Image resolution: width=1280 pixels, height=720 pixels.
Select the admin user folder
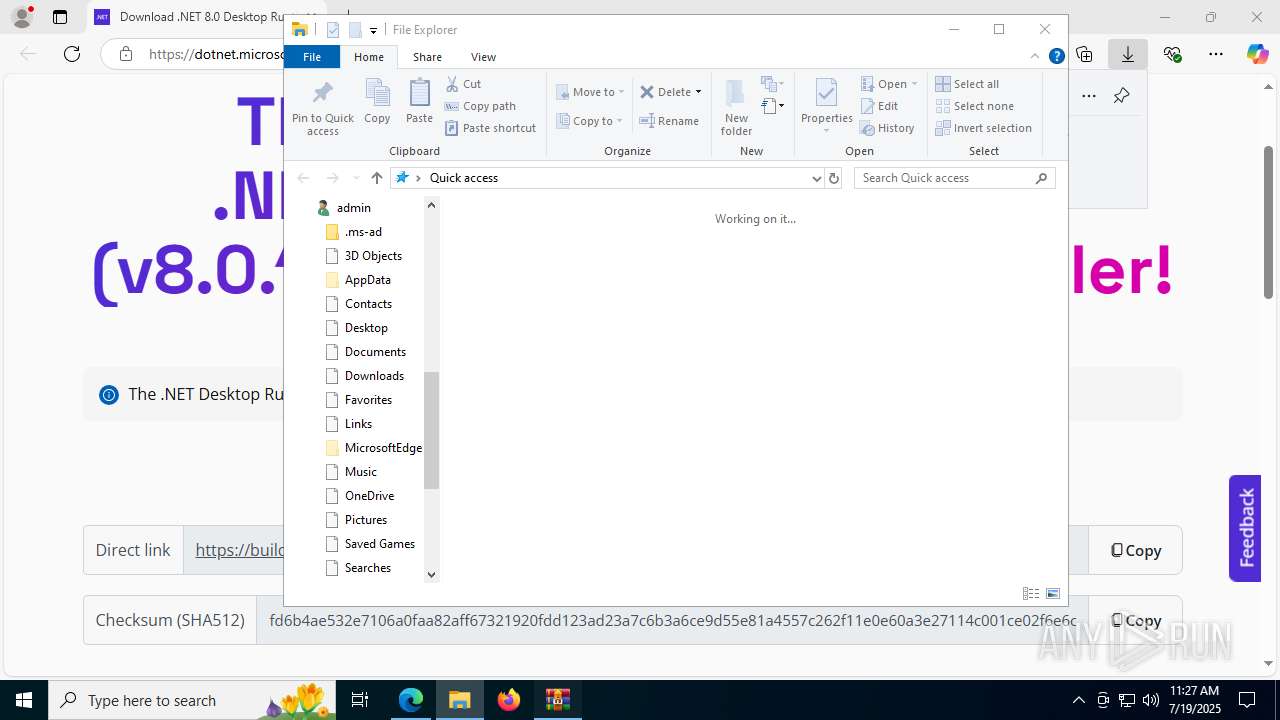(353, 208)
